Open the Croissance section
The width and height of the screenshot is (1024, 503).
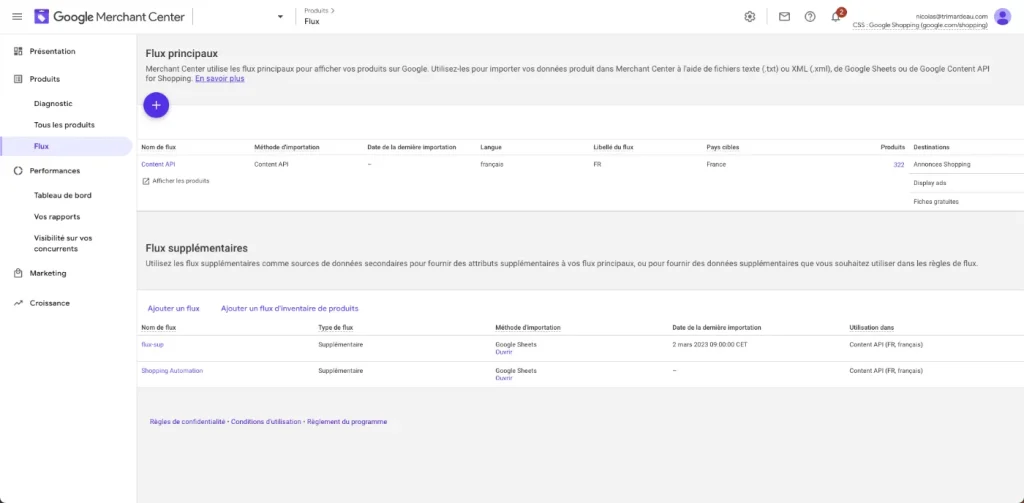click(50, 303)
